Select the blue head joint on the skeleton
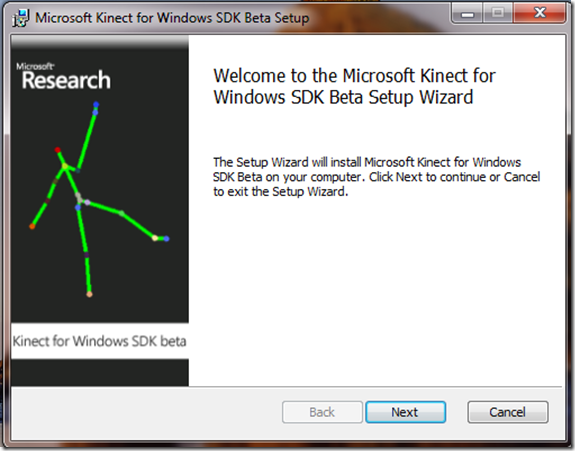 (96, 105)
